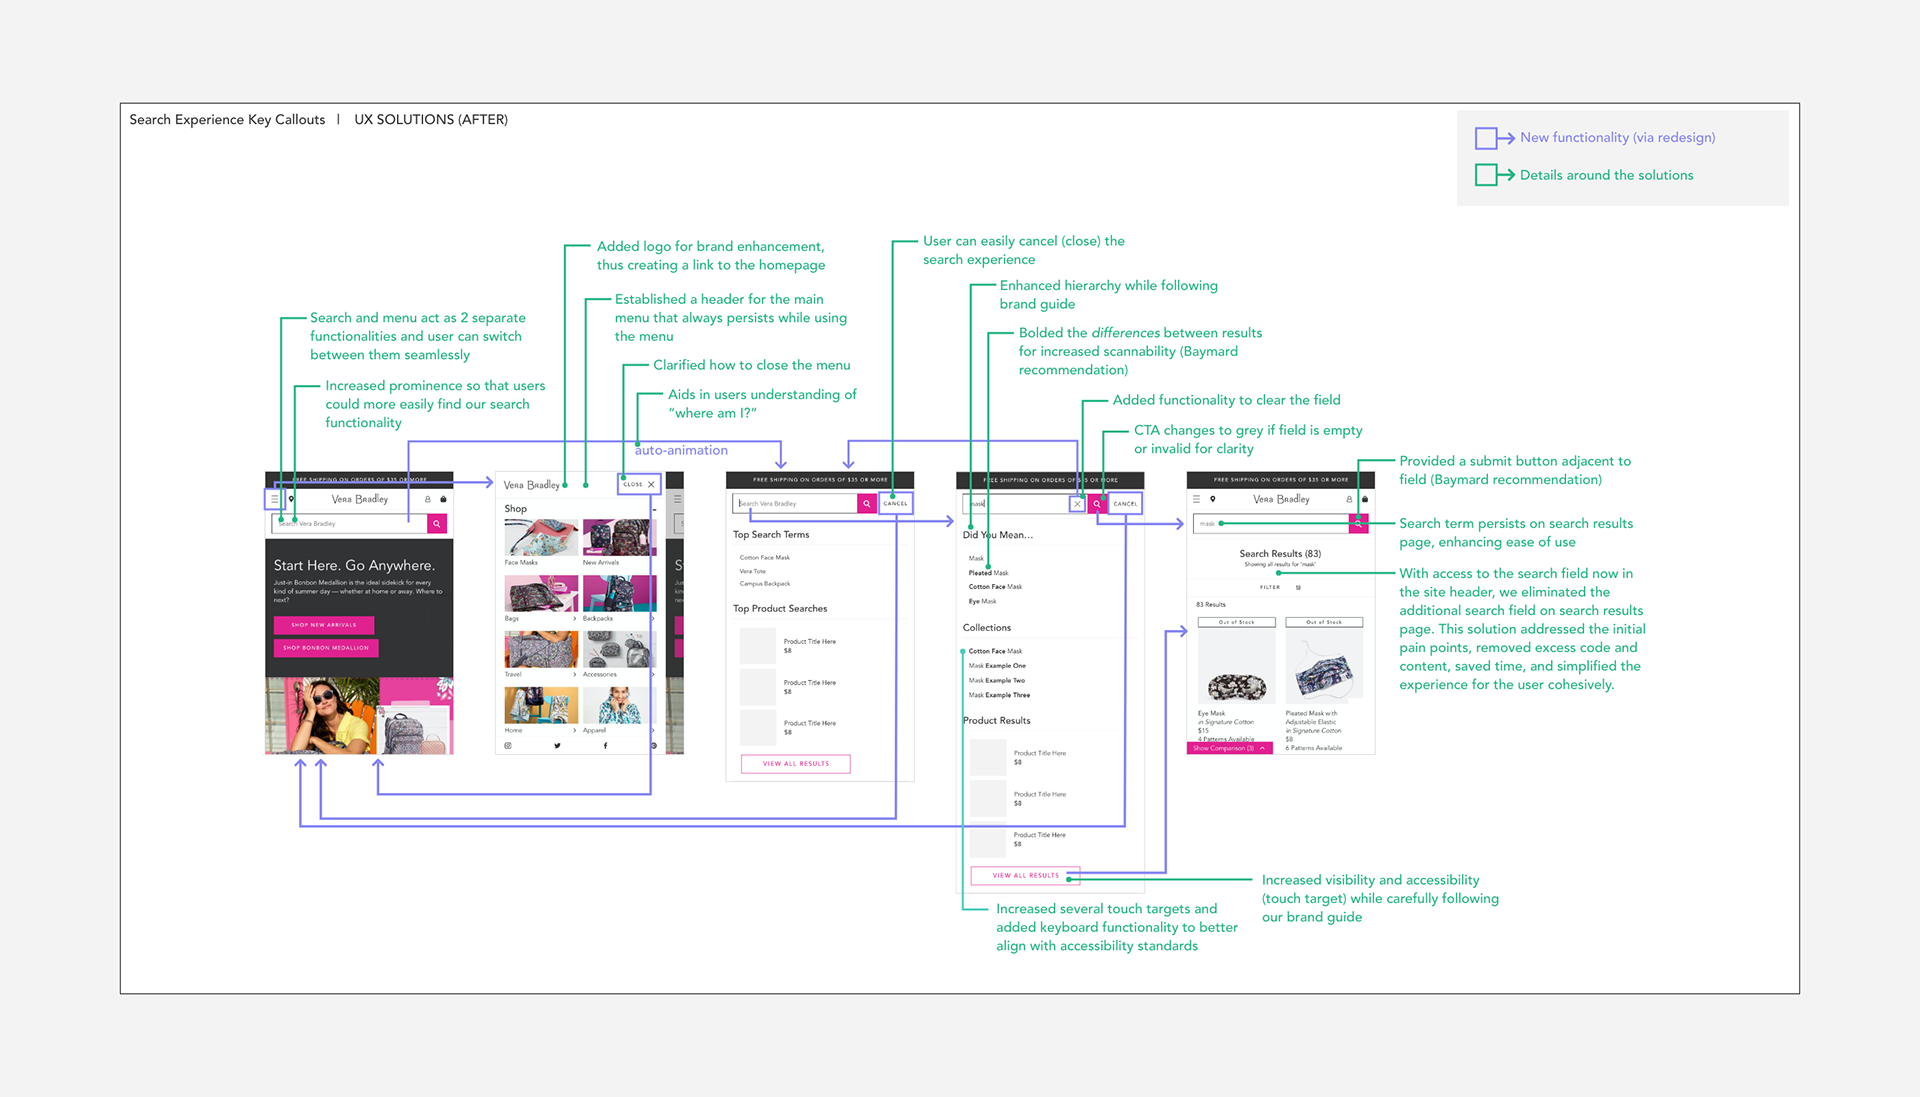Expand the Travel category chevron
The image size is (1920, 1097).
(574, 675)
